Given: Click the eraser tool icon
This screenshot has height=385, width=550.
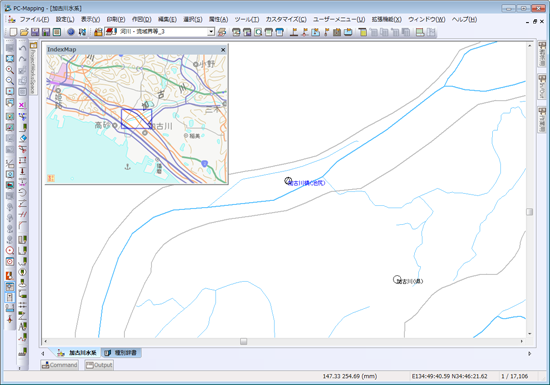Looking at the screenshot, I should pos(22,139).
